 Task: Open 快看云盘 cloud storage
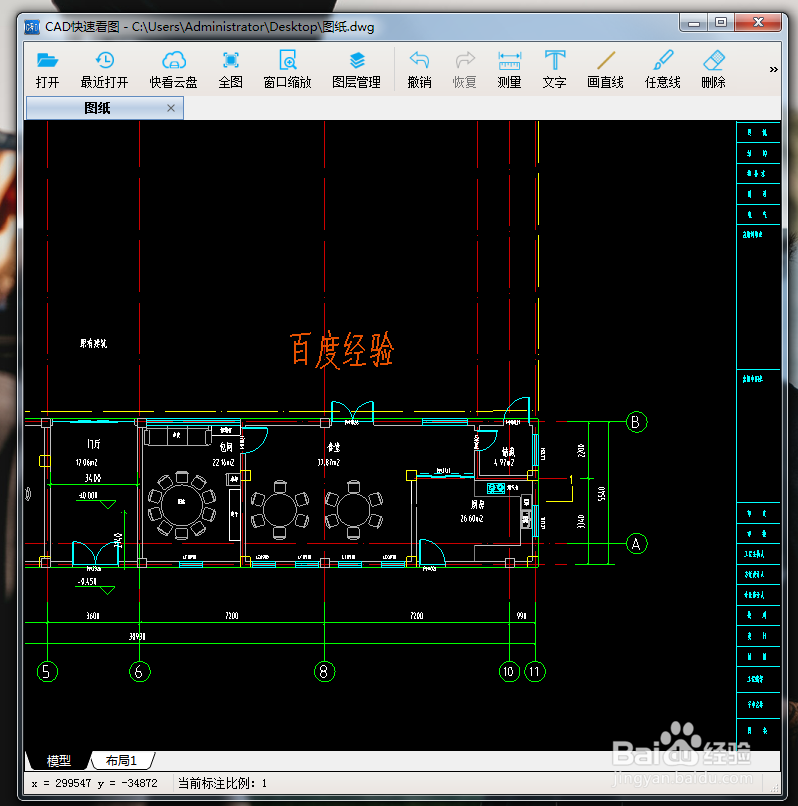click(x=173, y=69)
